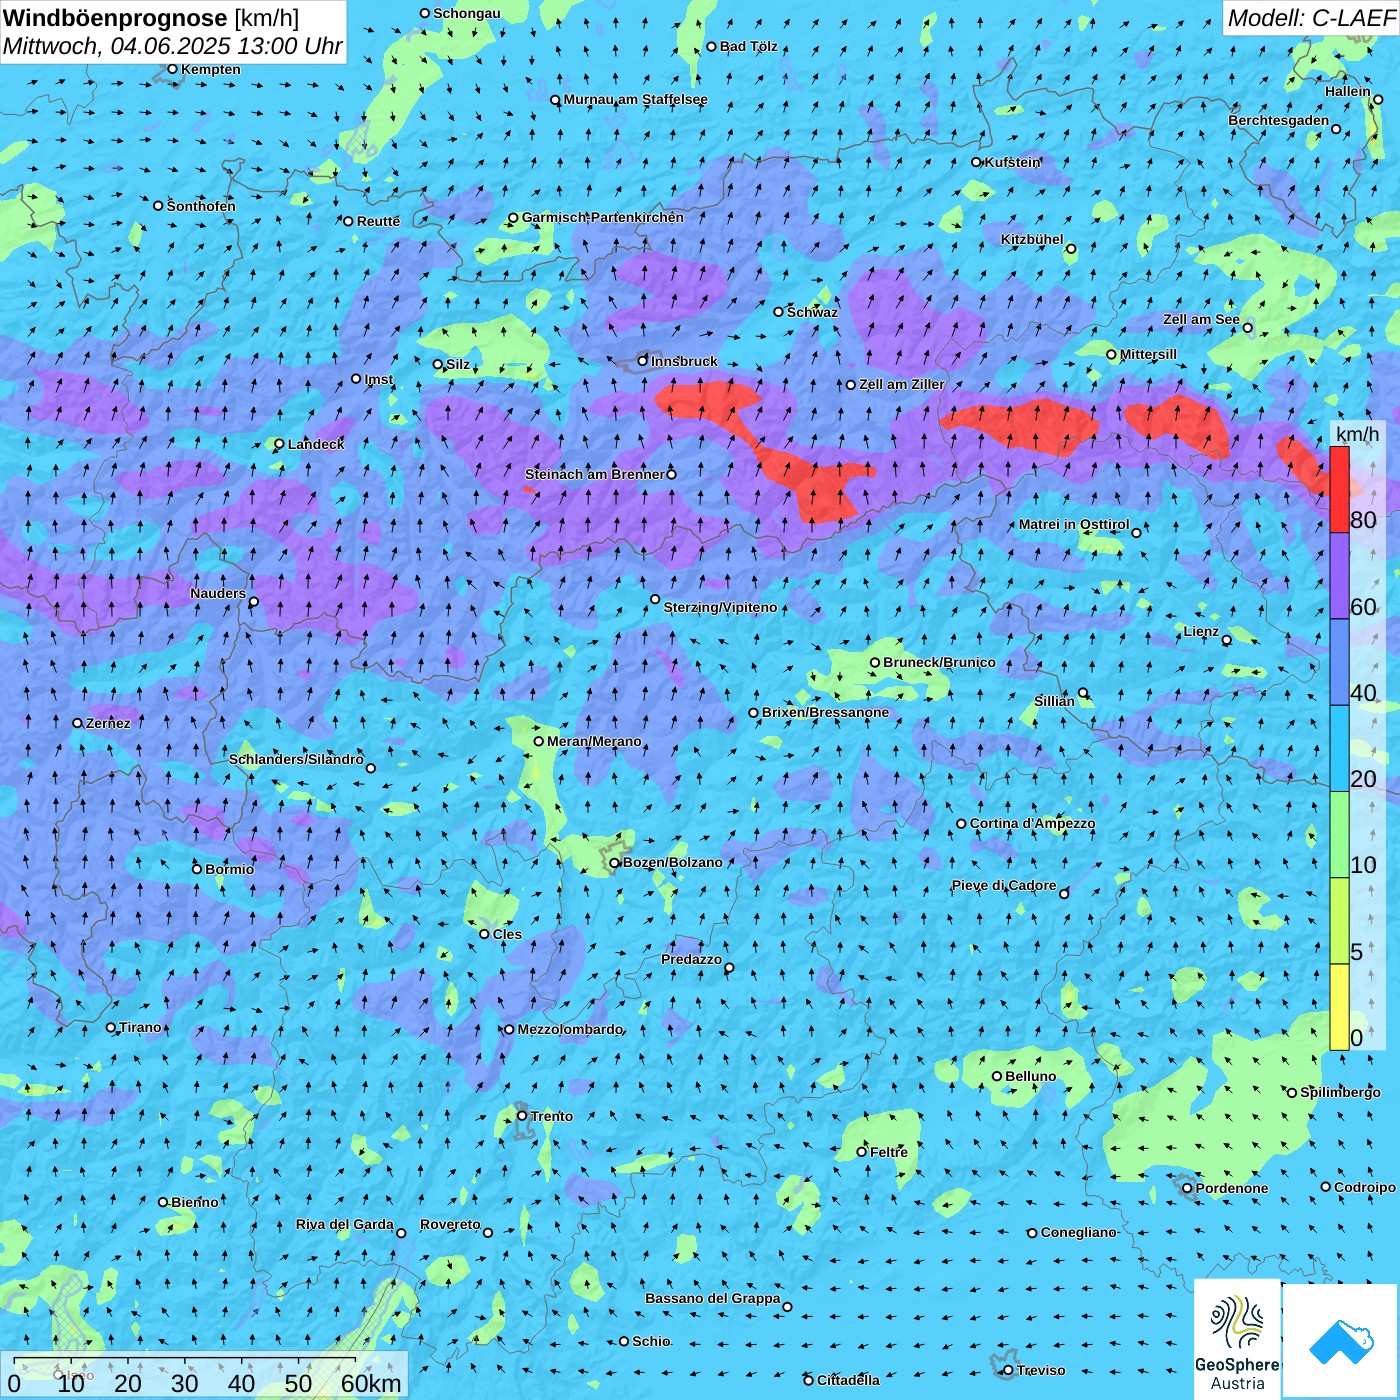
Task: Click the yellow 0 km/h legend color
Action: pyautogui.click(x=1339, y=1007)
